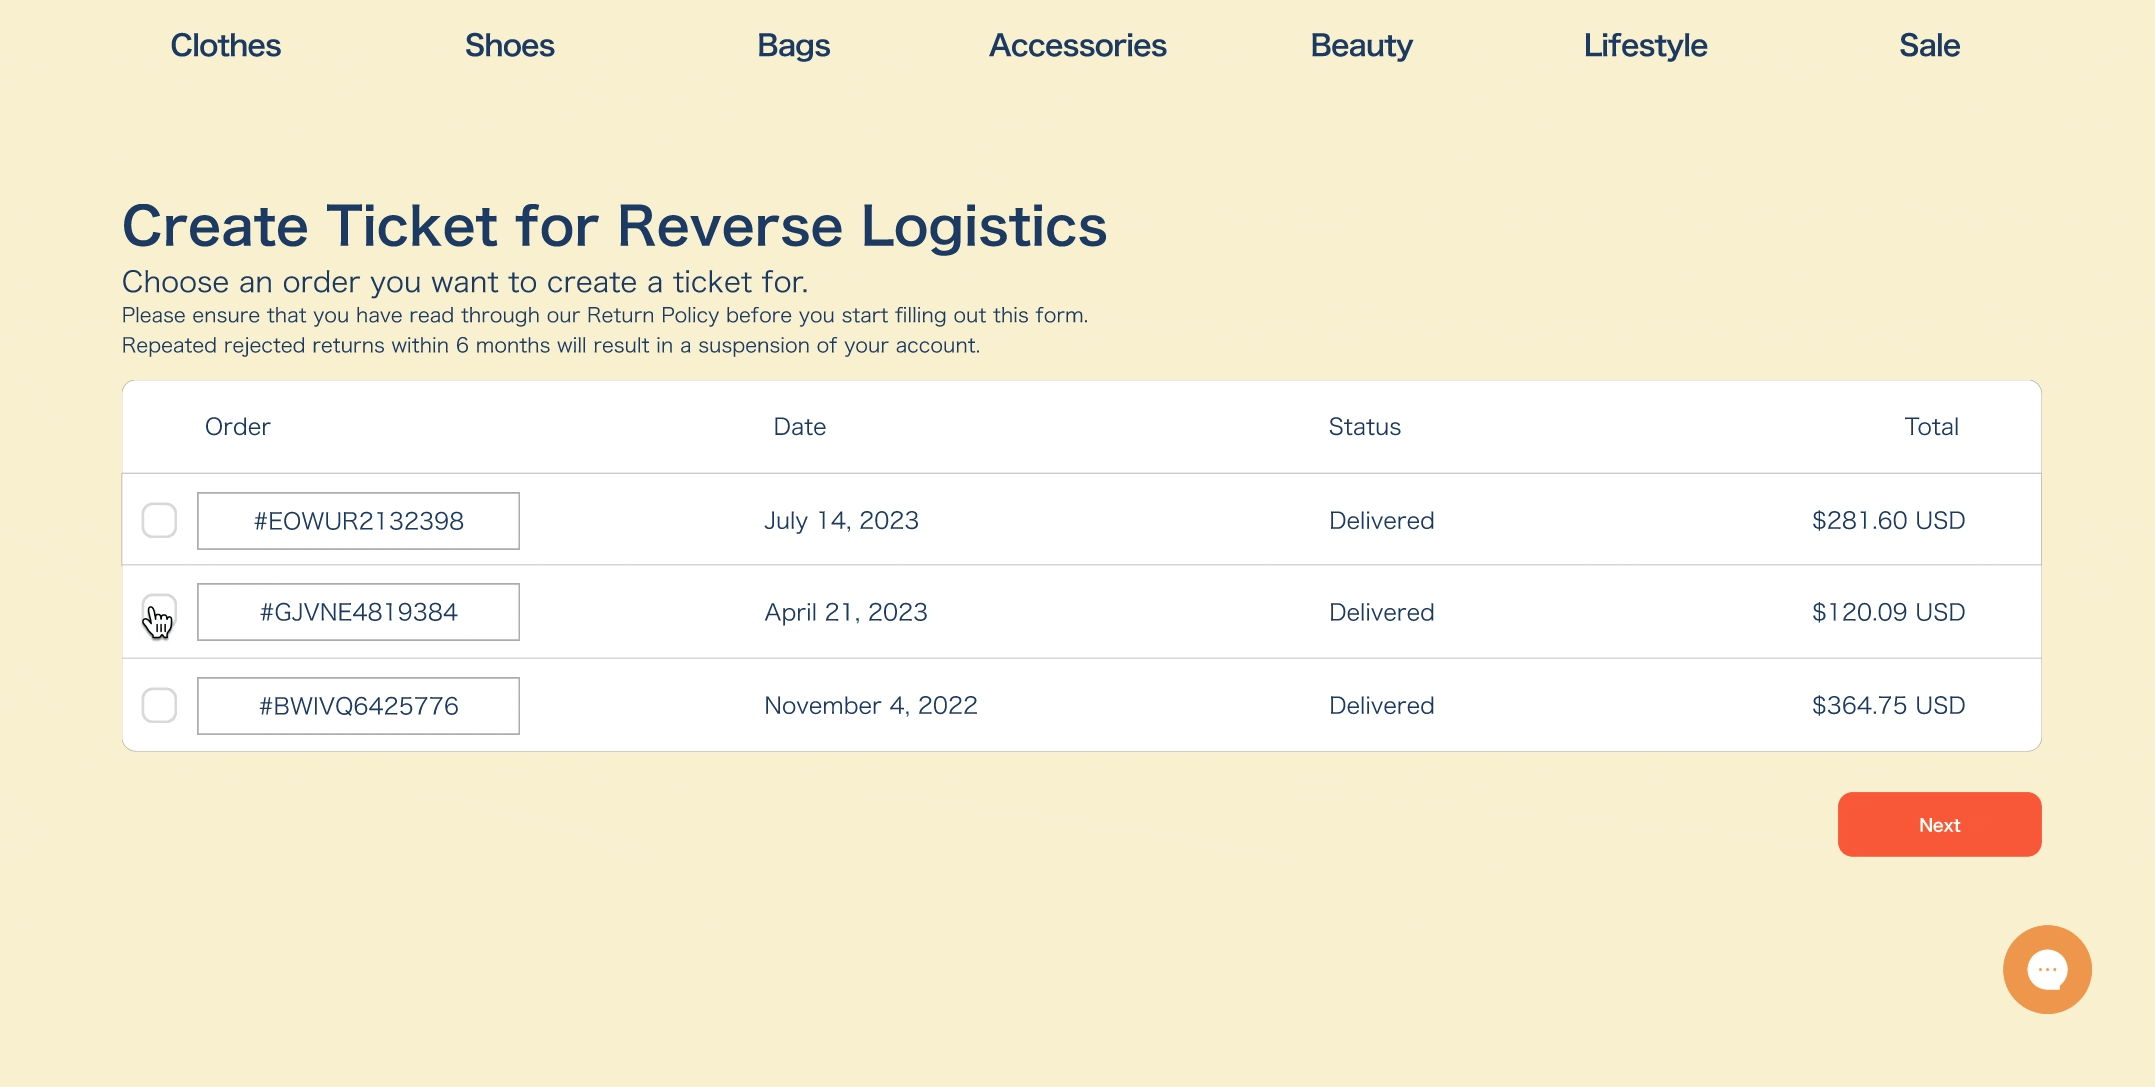Click the Order column header
The width and height of the screenshot is (2155, 1087).
(x=237, y=427)
